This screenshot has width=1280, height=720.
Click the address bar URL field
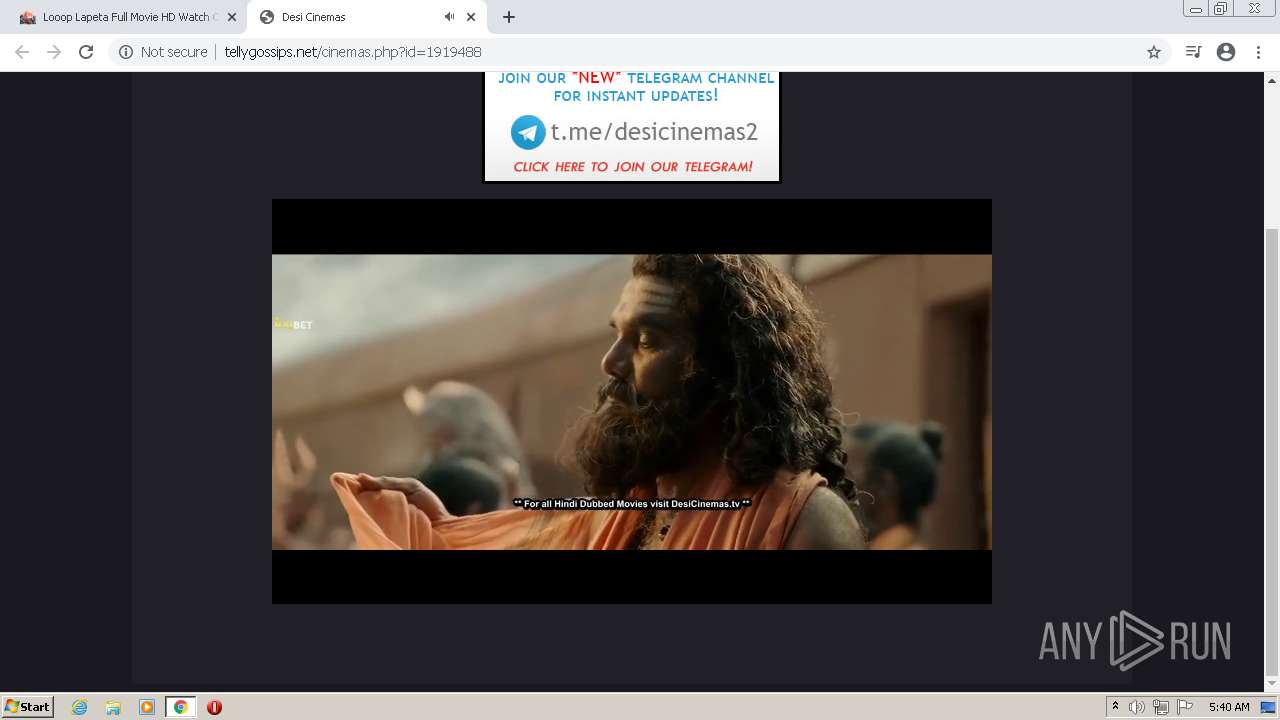(x=640, y=52)
